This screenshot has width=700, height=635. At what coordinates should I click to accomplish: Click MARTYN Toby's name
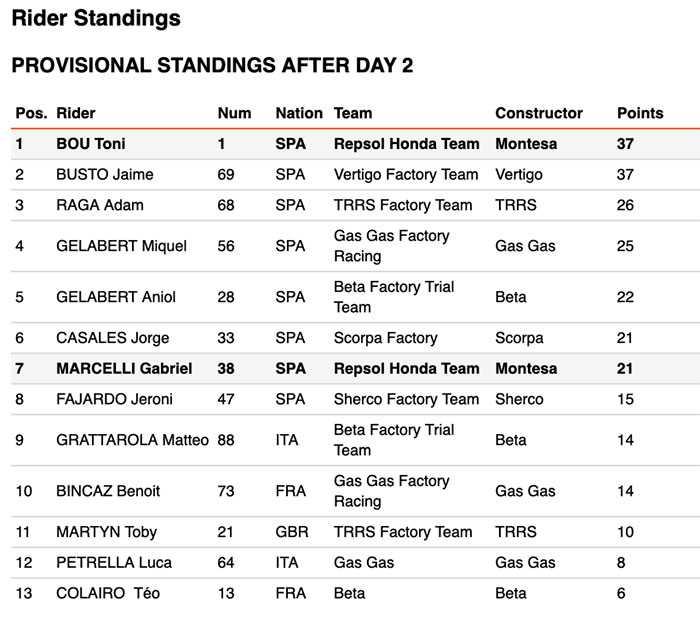[107, 532]
